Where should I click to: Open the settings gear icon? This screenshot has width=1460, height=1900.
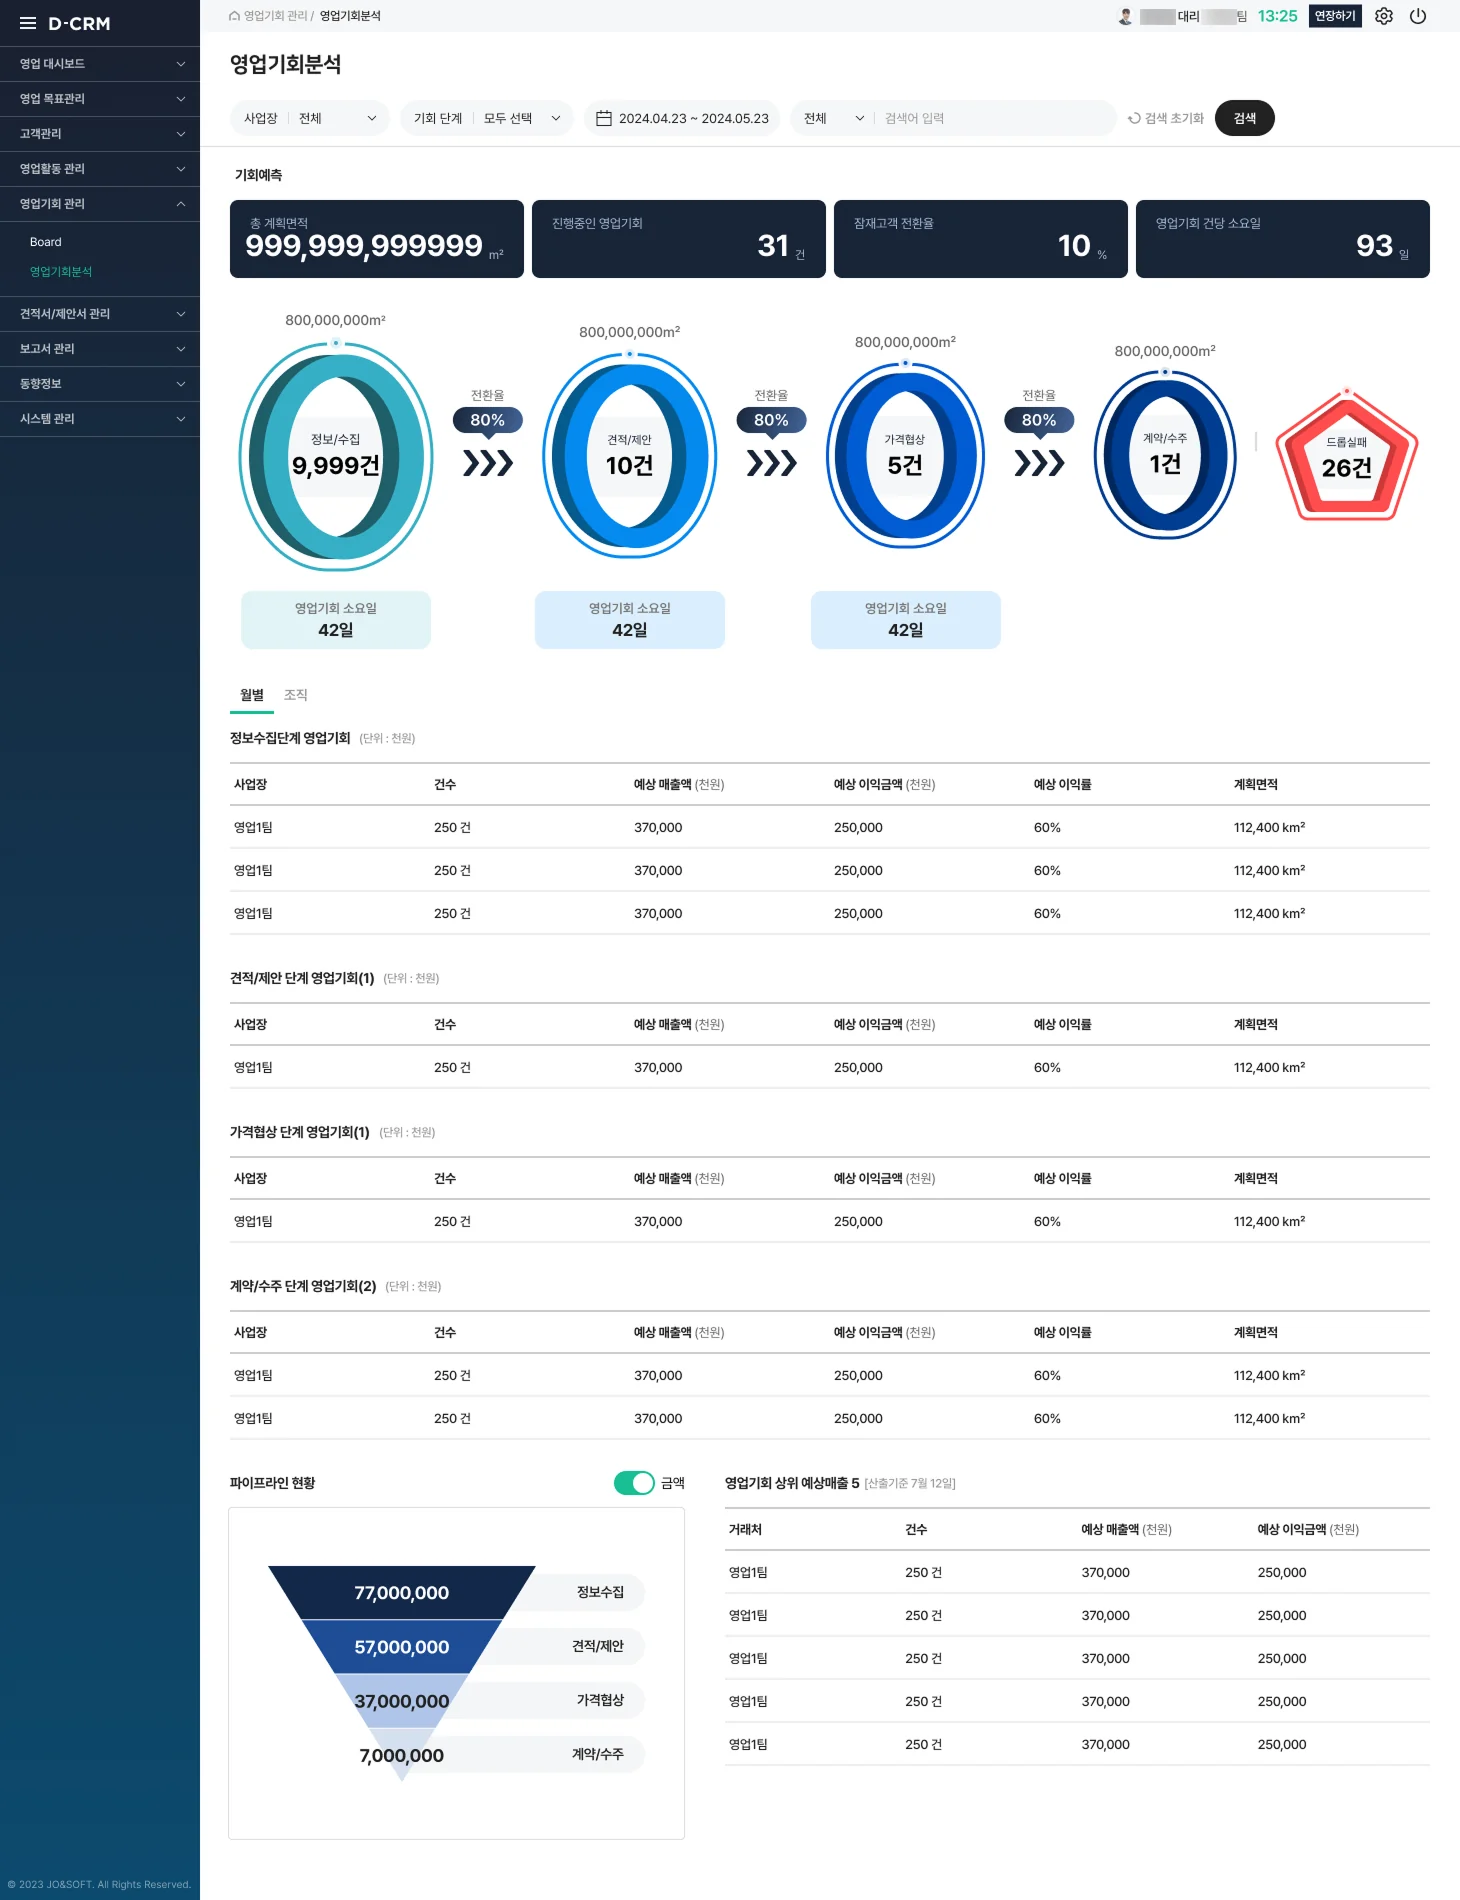[1384, 16]
